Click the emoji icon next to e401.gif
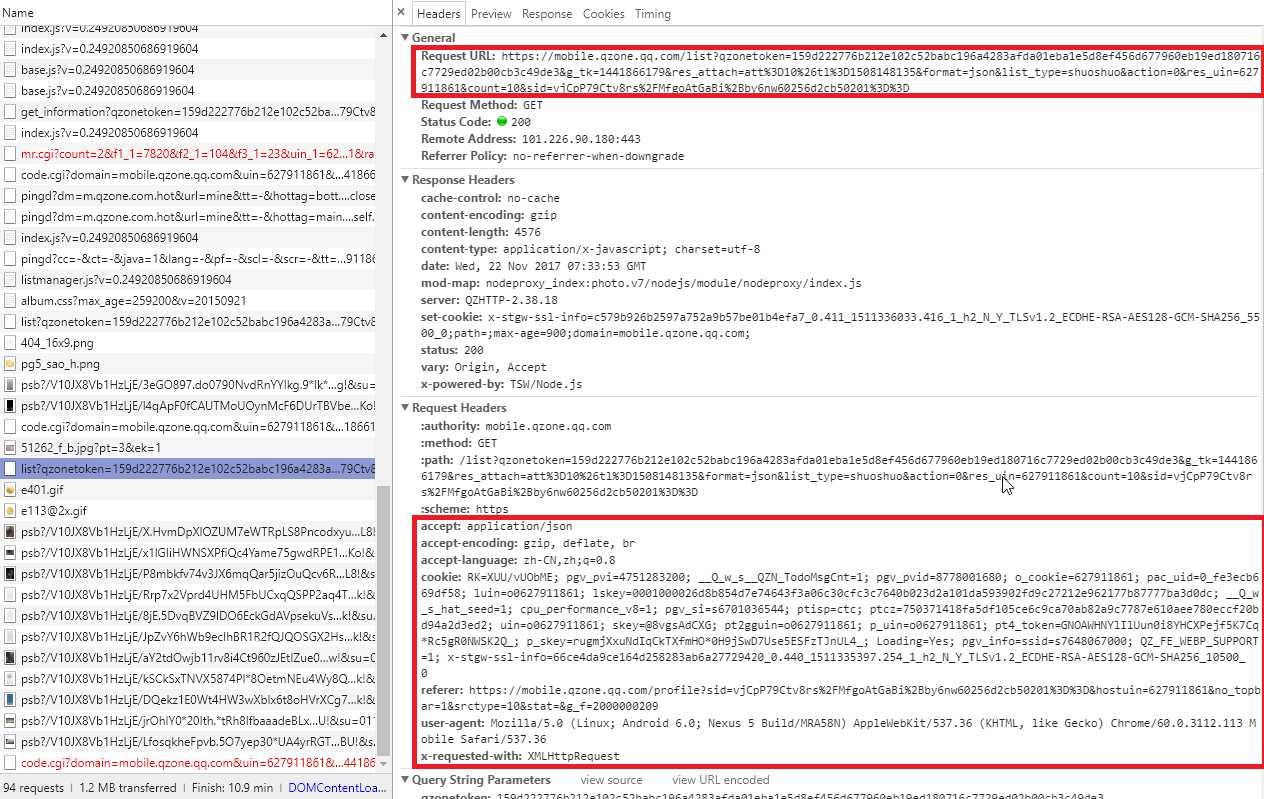Viewport: 1264px width, 799px height. pyautogui.click(x=10, y=490)
